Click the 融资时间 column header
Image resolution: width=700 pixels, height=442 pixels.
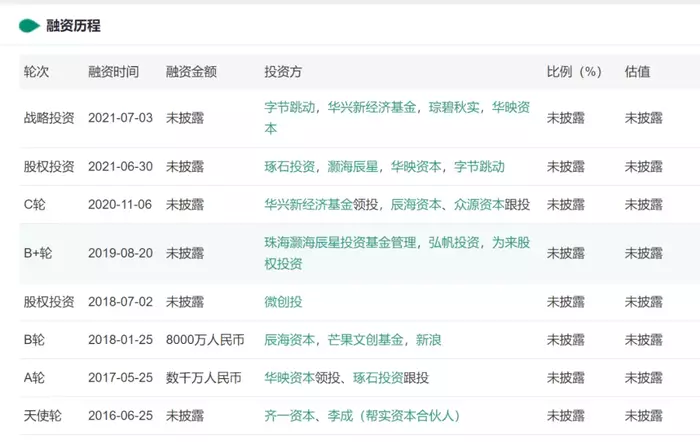click(x=114, y=72)
